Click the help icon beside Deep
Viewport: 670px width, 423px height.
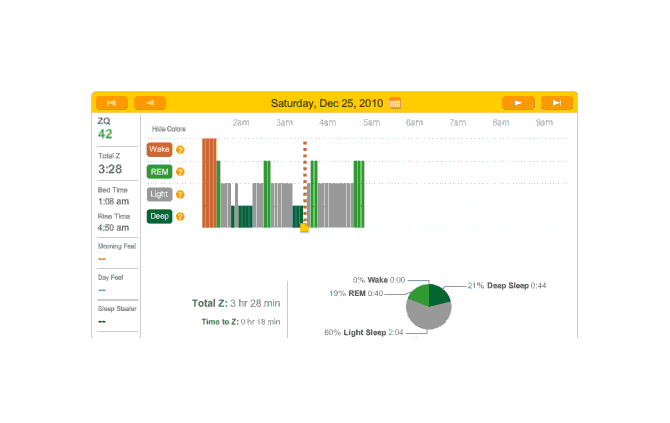(181, 216)
